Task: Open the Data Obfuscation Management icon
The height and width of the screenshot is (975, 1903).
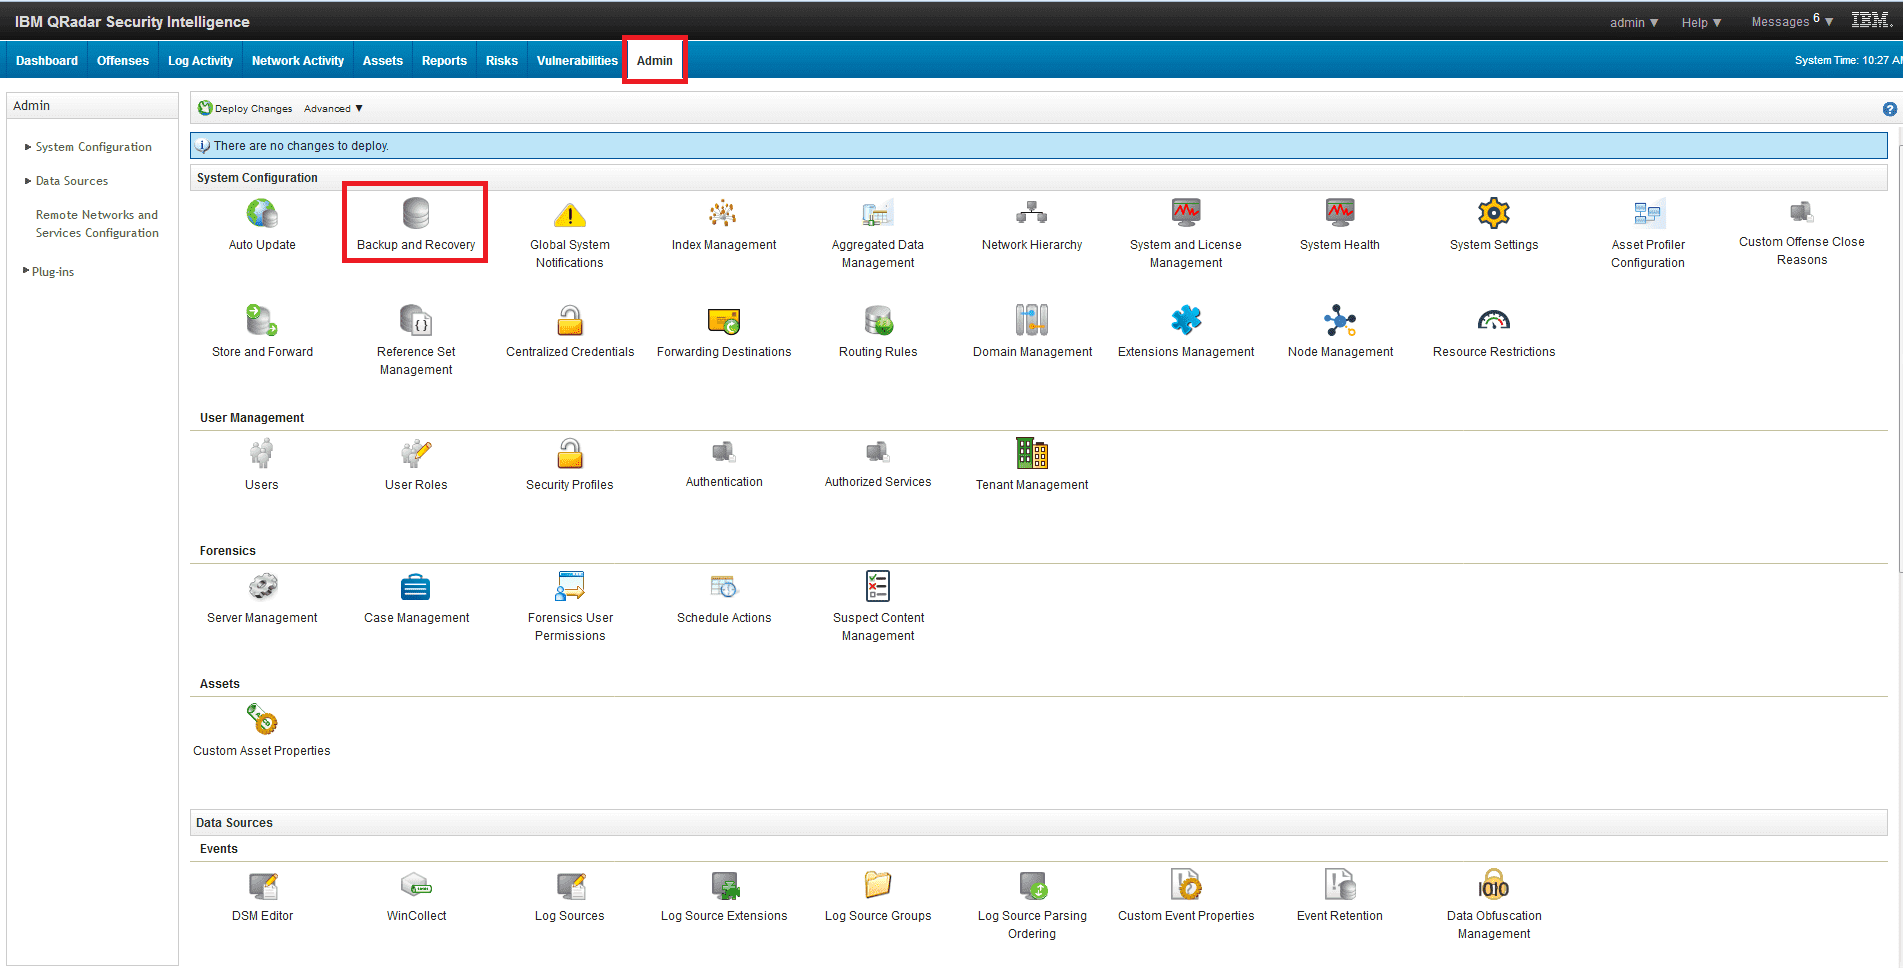Action: [1493, 886]
